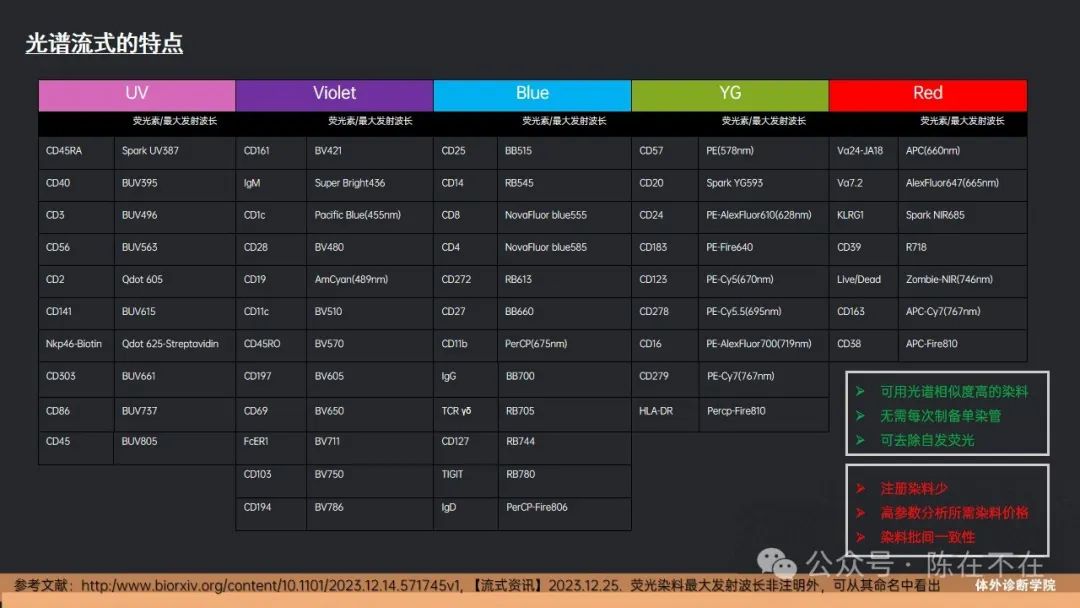Select the purple Violet header cell
Screen dimensions: 1080x608
click(x=334, y=94)
